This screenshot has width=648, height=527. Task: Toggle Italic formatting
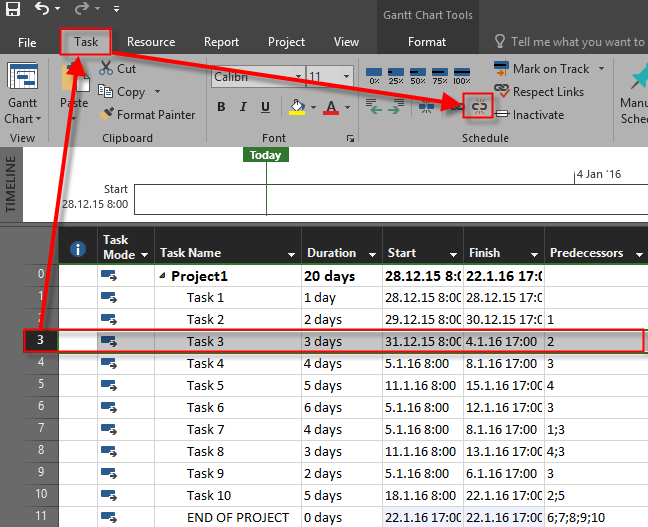click(245, 107)
